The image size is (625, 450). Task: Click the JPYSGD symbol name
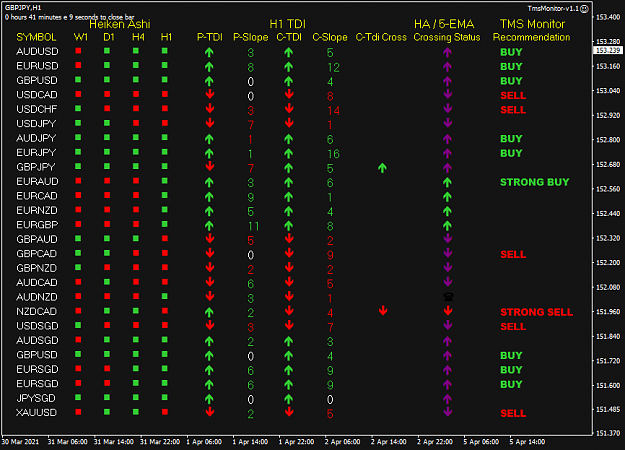click(x=36, y=398)
